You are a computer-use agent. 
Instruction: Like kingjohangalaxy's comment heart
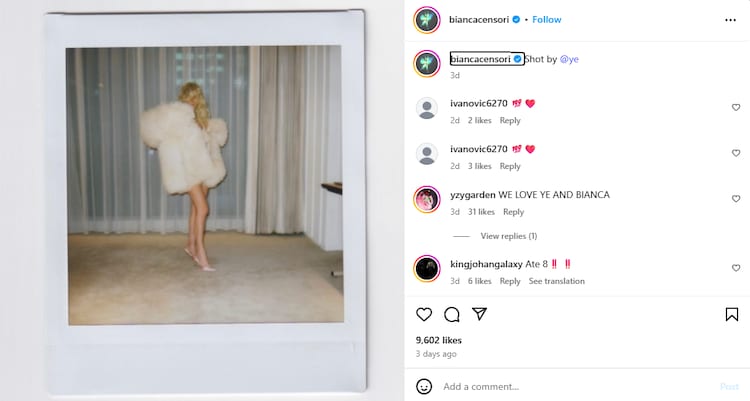[736, 268]
